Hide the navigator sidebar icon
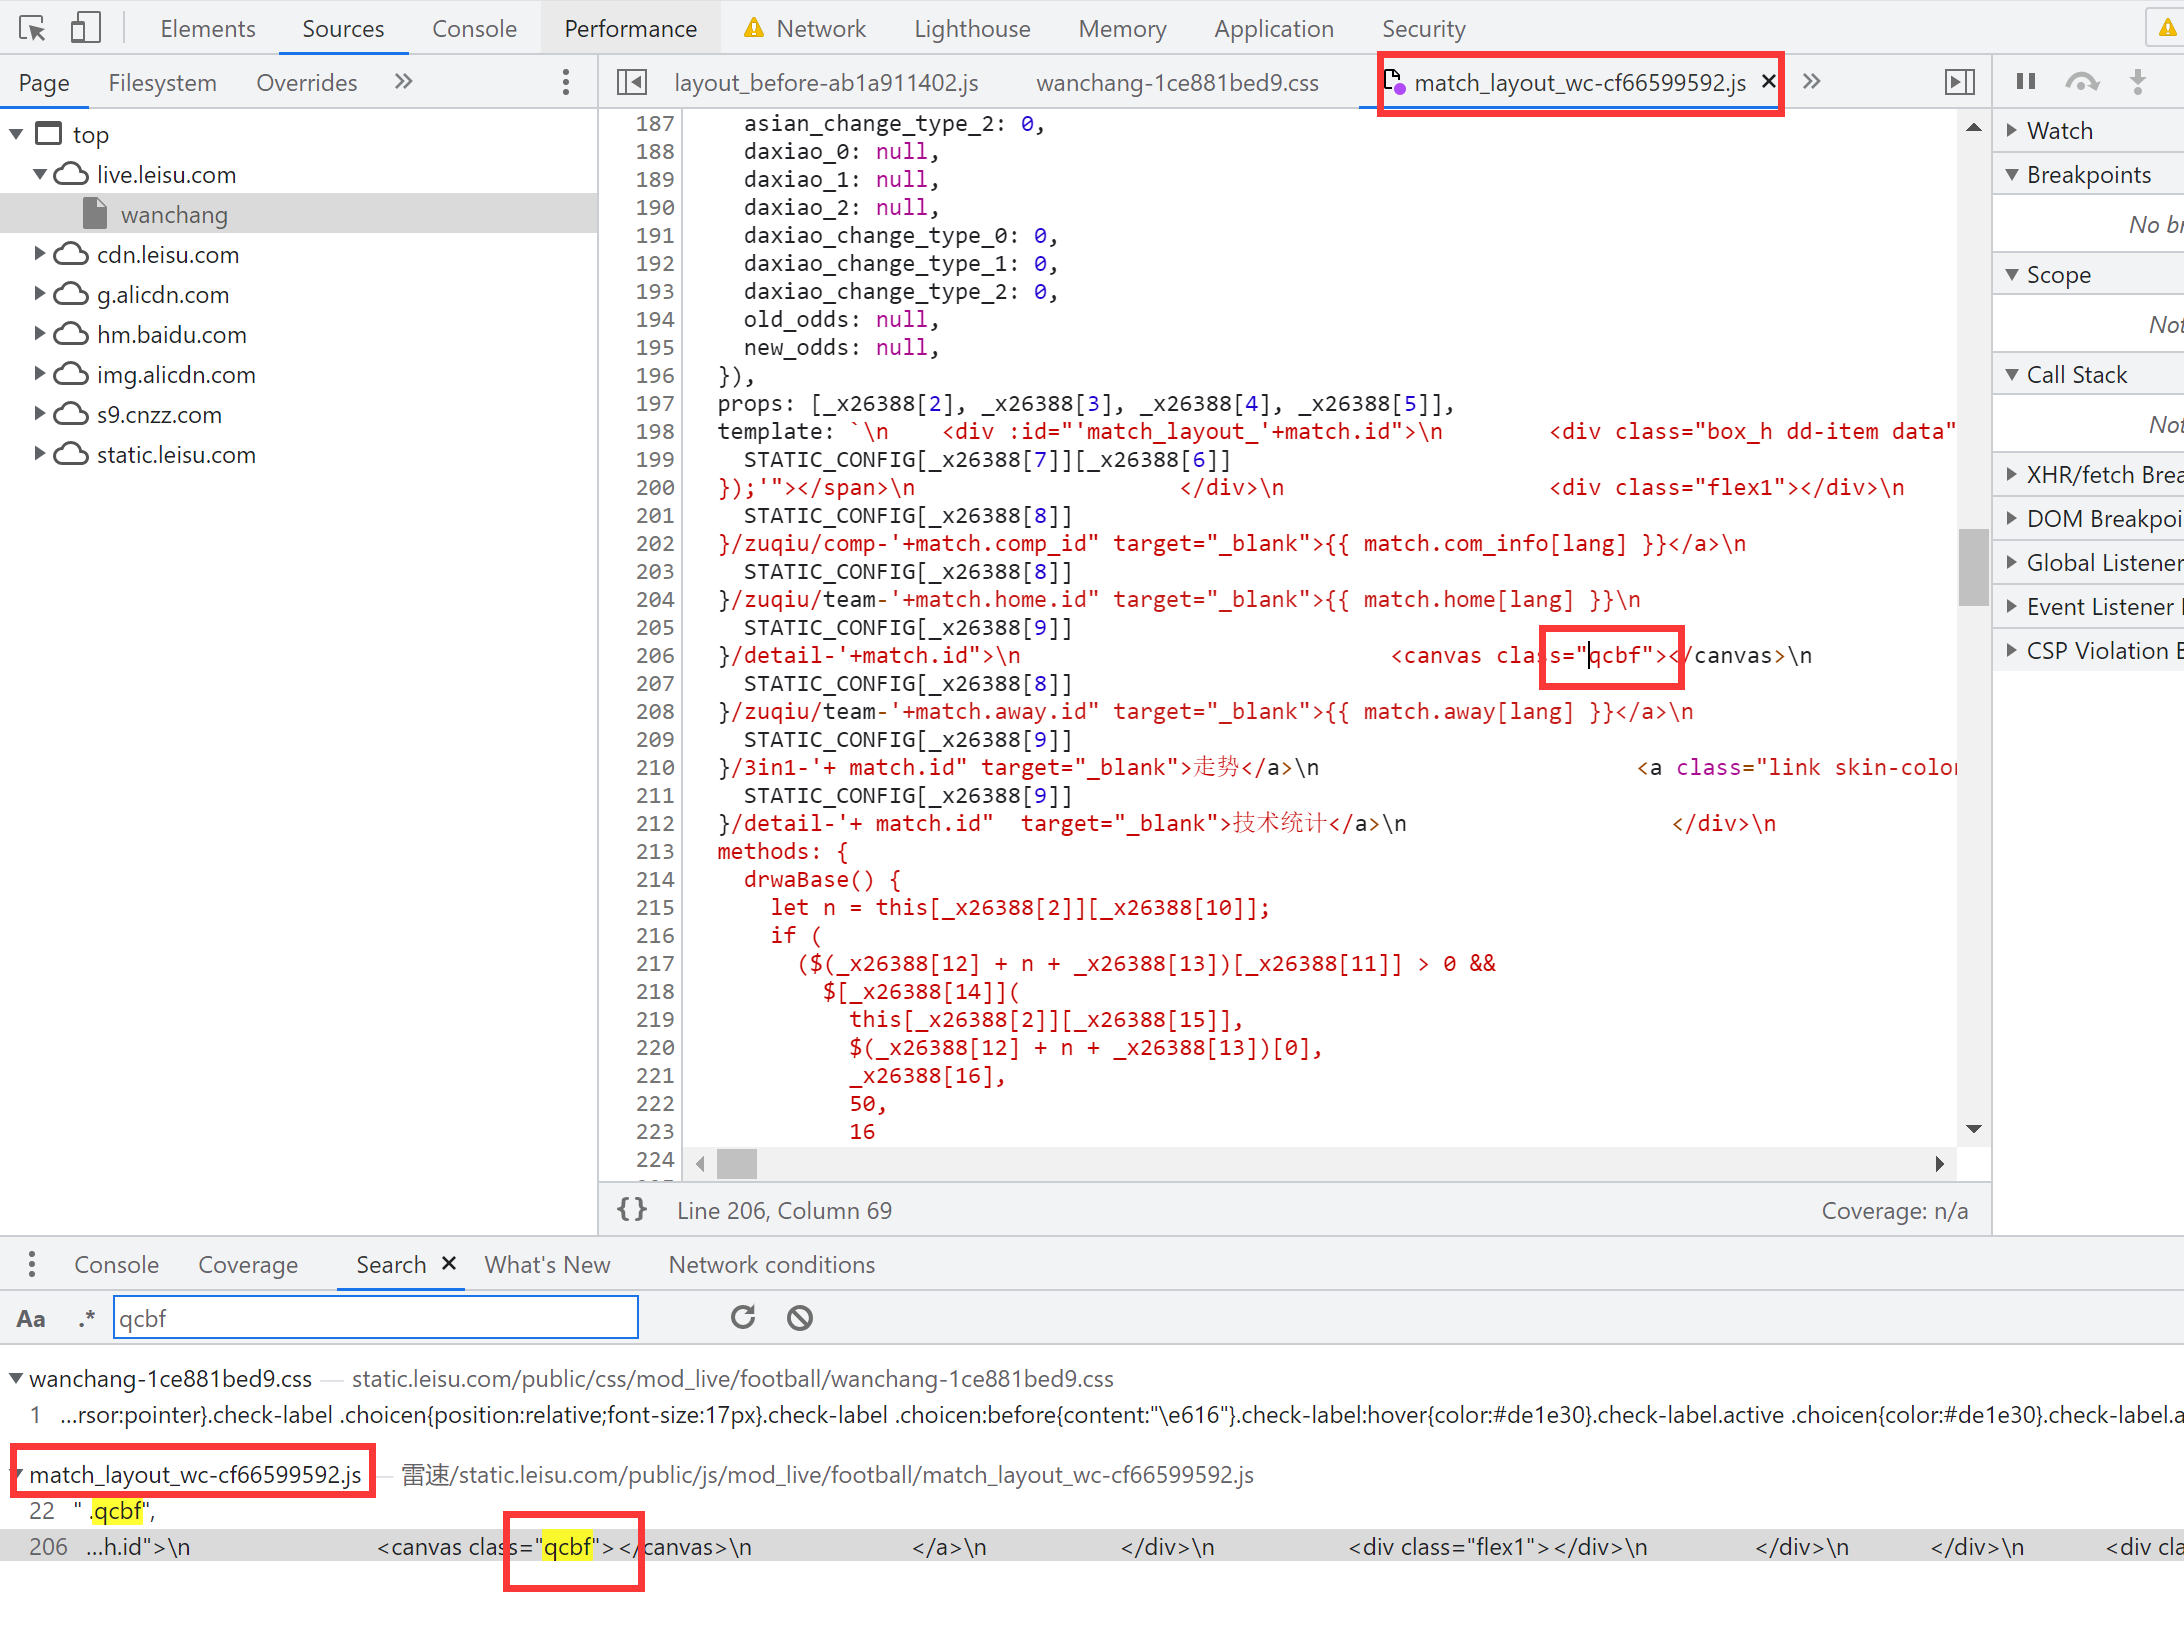Screen dimensions: 2184x1633 [632, 82]
